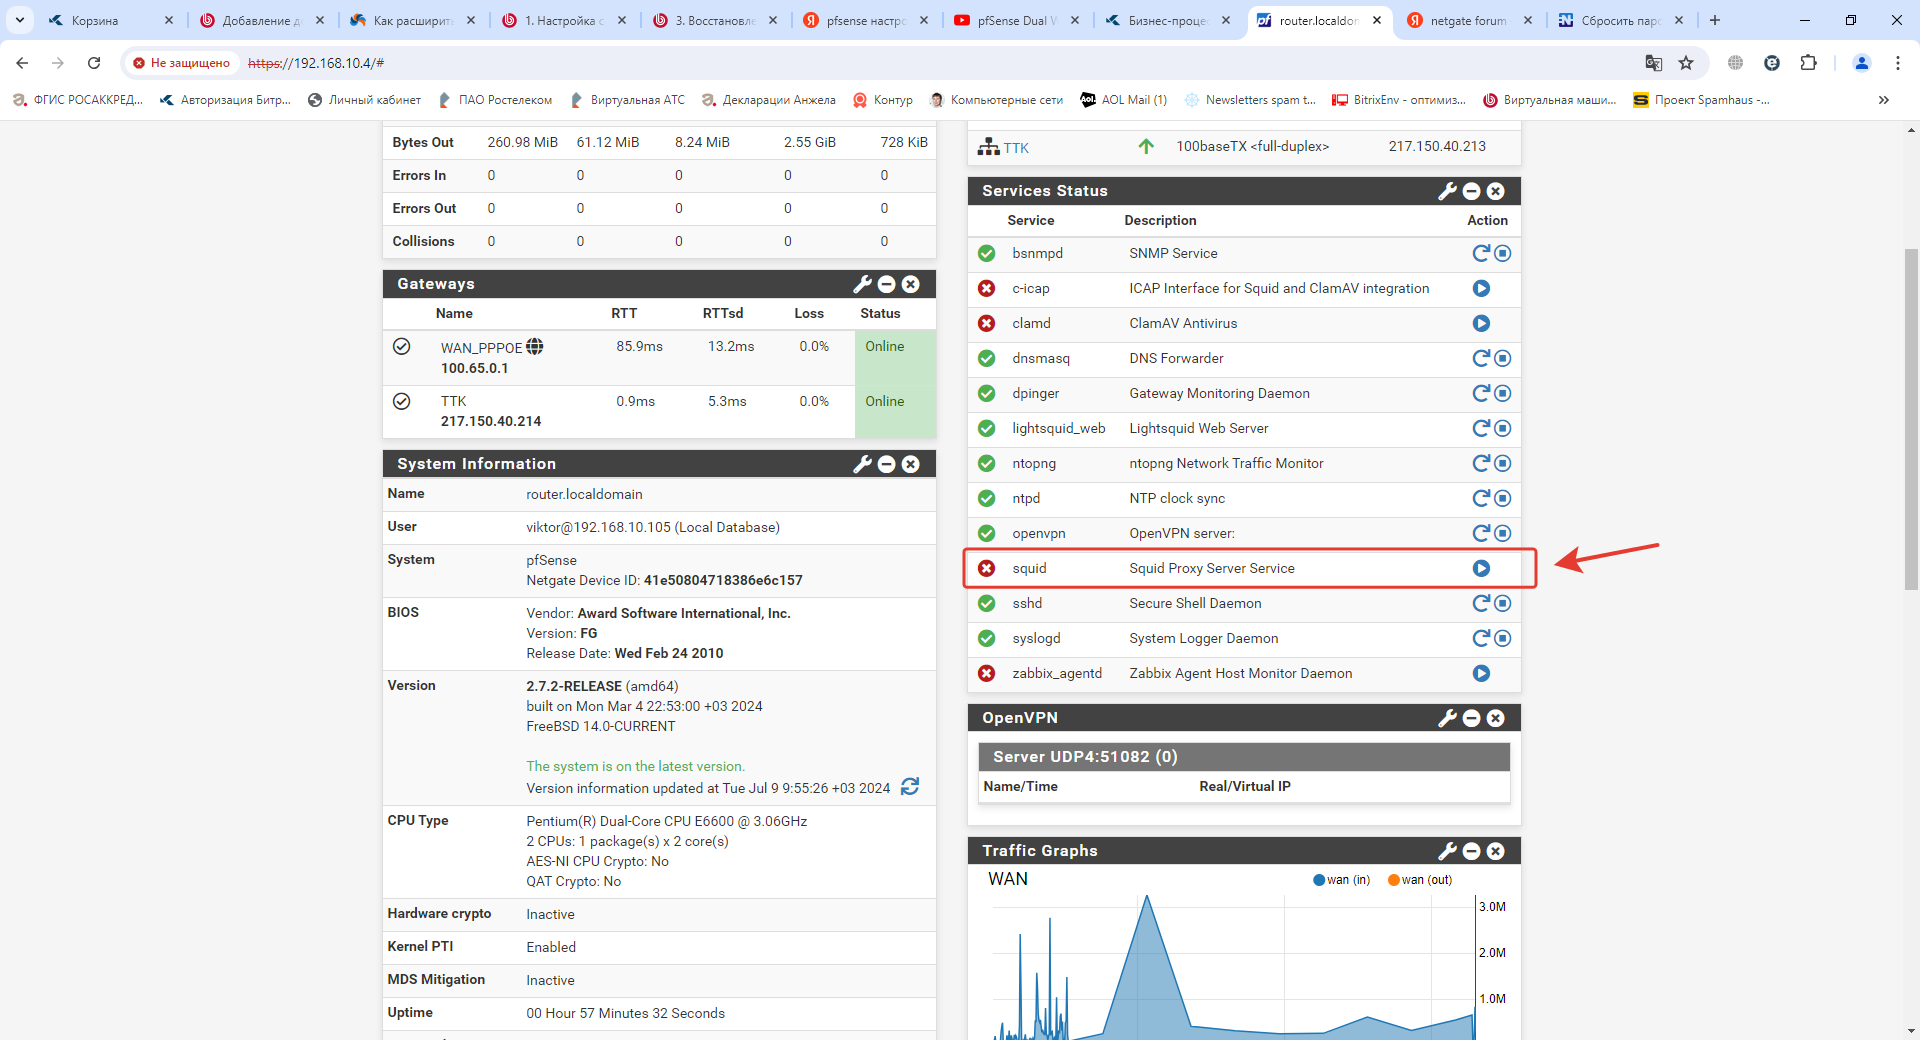Close the Gateways widget

910,284
